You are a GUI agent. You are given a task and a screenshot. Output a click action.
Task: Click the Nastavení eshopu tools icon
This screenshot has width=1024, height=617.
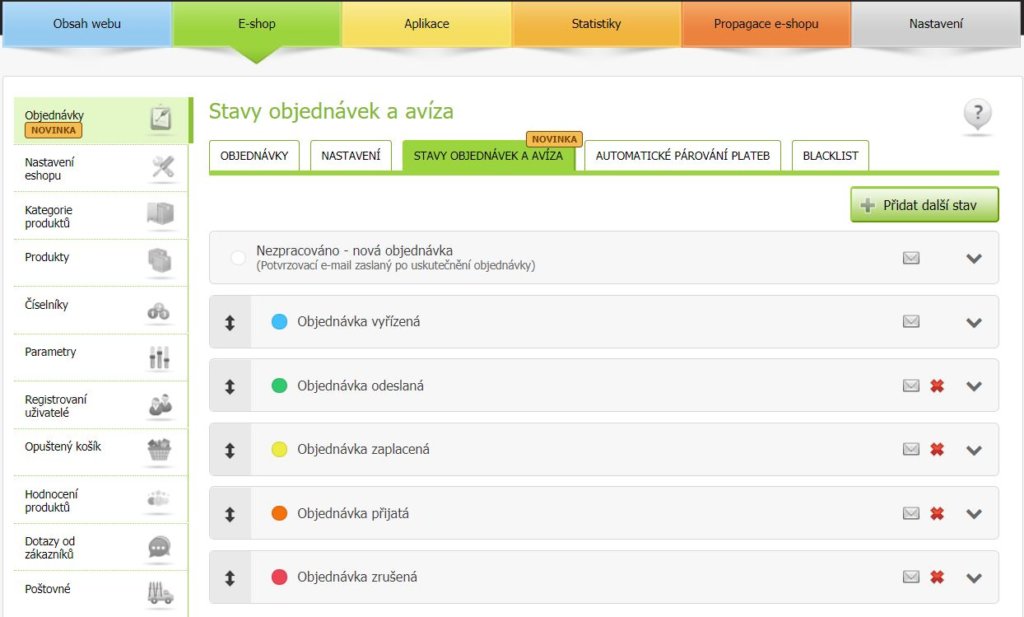162,167
